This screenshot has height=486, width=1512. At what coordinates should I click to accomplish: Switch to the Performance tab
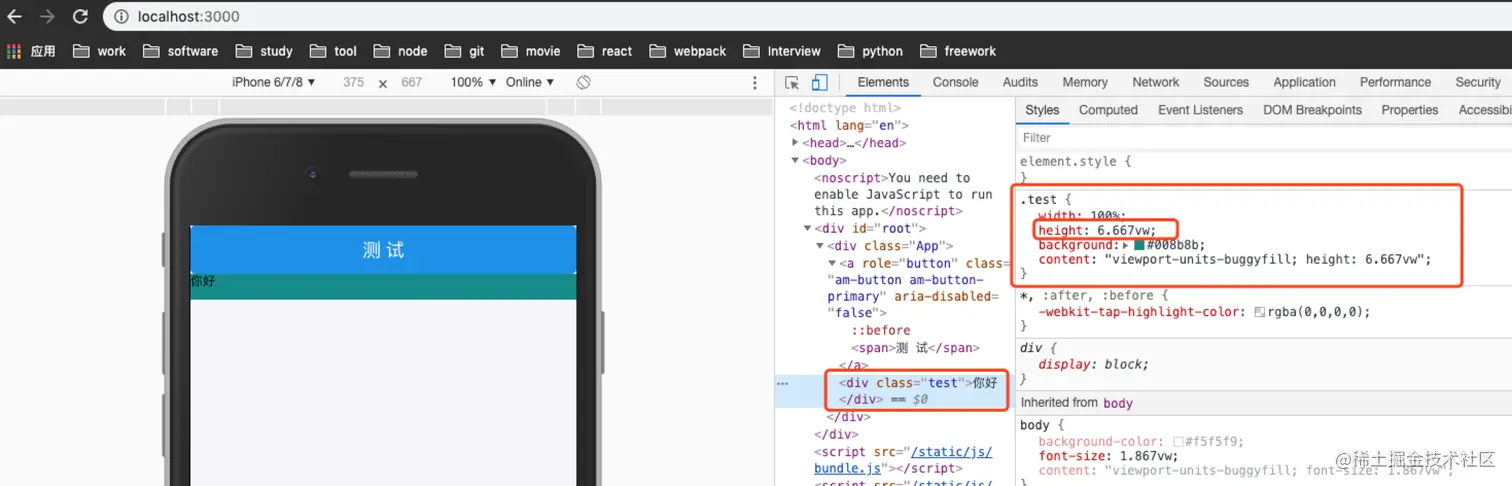(1395, 82)
